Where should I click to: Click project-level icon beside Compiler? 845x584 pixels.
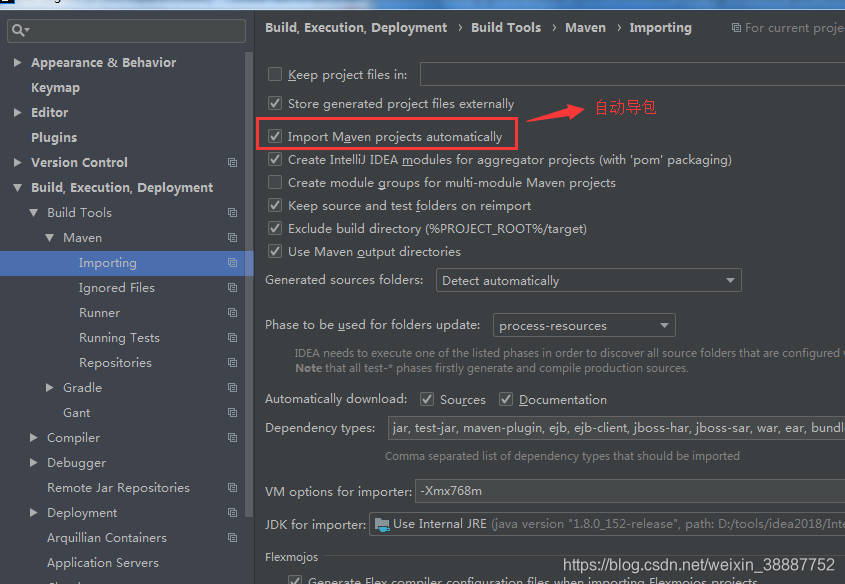pyautogui.click(x=232, y=437)
